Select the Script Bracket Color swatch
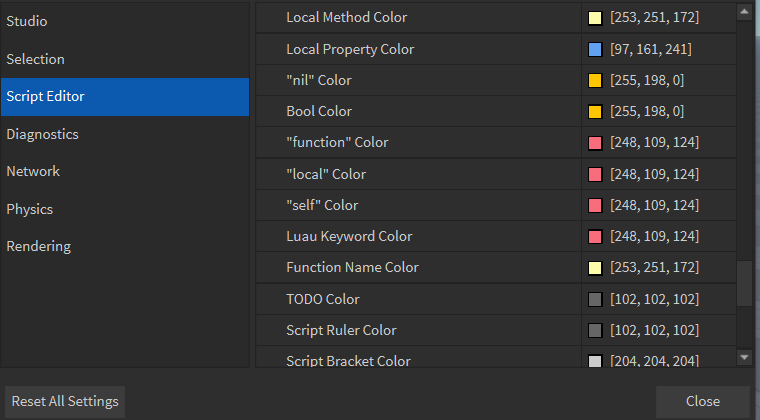Image resolution: width=760 pixels, height=420 pixels. click(x=595, y=361)
